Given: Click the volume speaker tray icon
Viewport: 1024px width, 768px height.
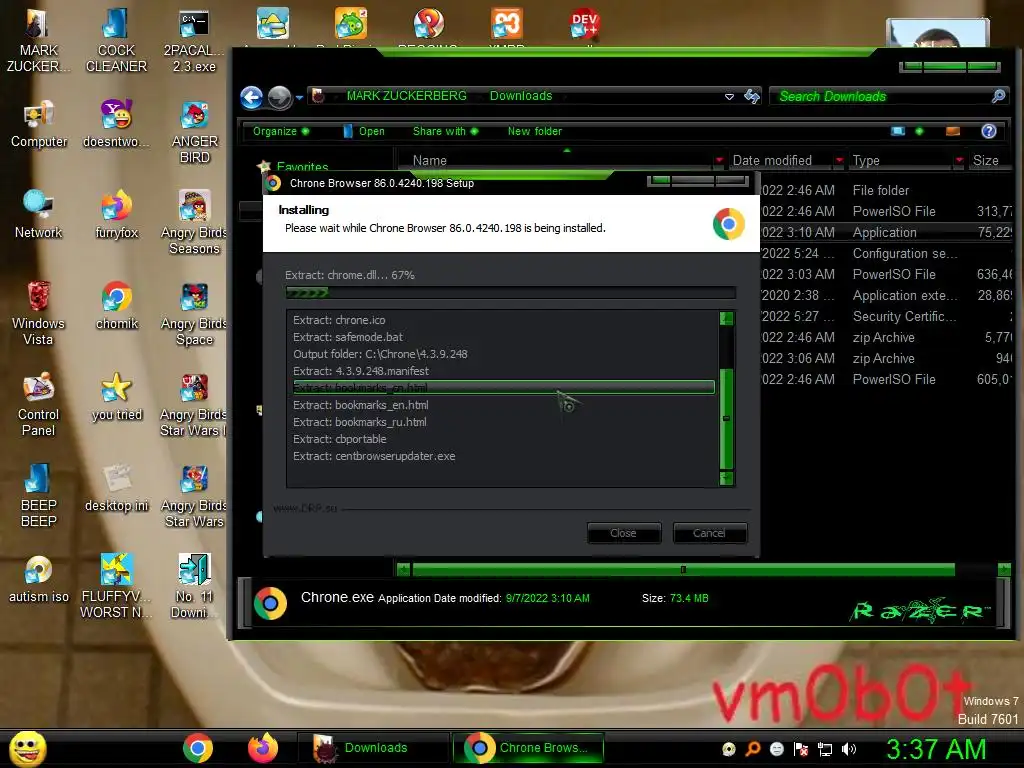Looking at the screenshot, I should pos(849,749).
